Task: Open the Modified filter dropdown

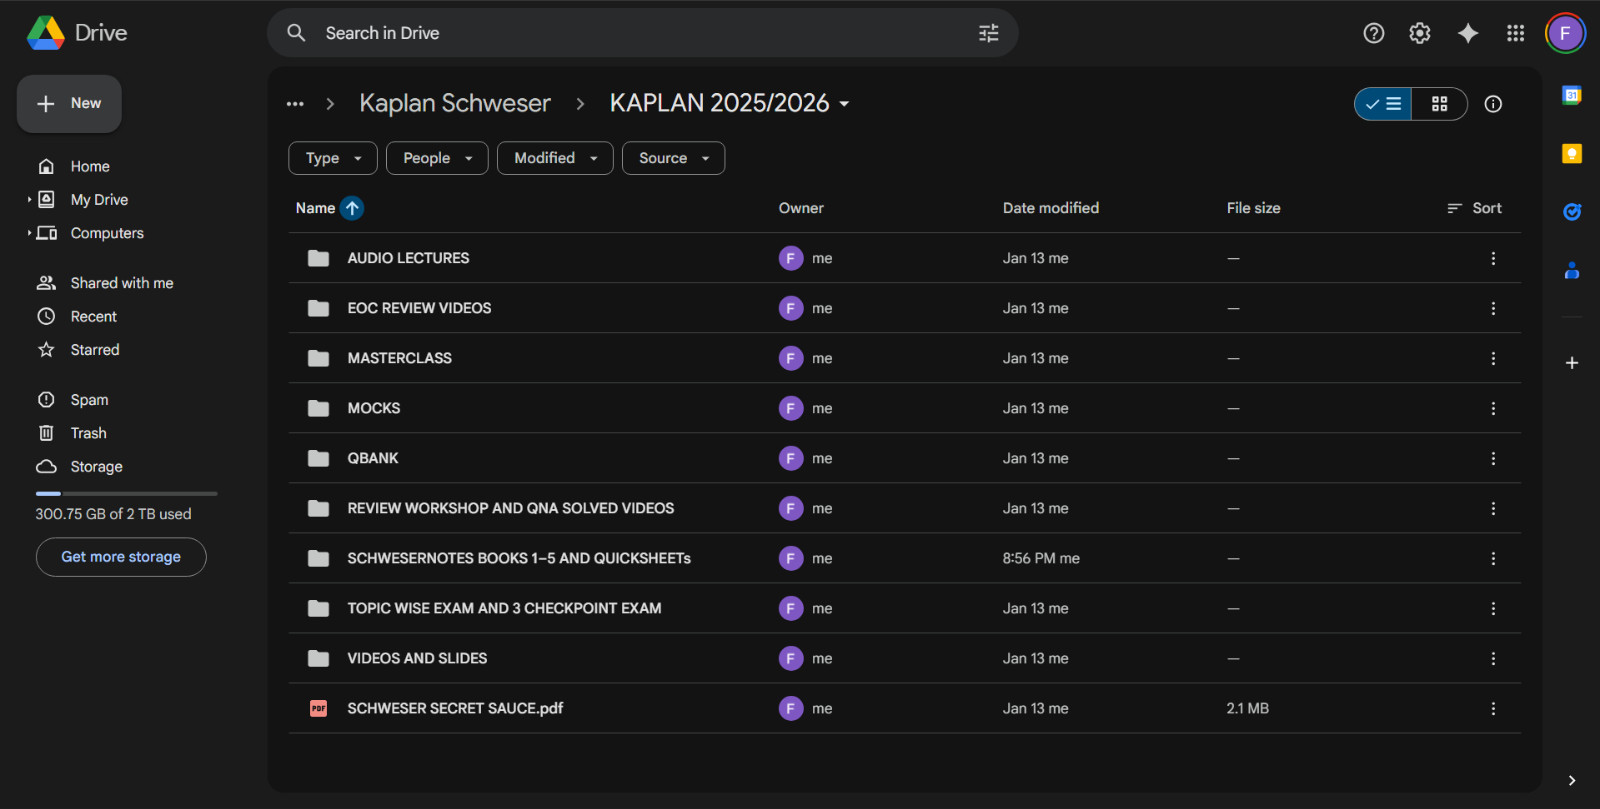Action: point(555,158)
